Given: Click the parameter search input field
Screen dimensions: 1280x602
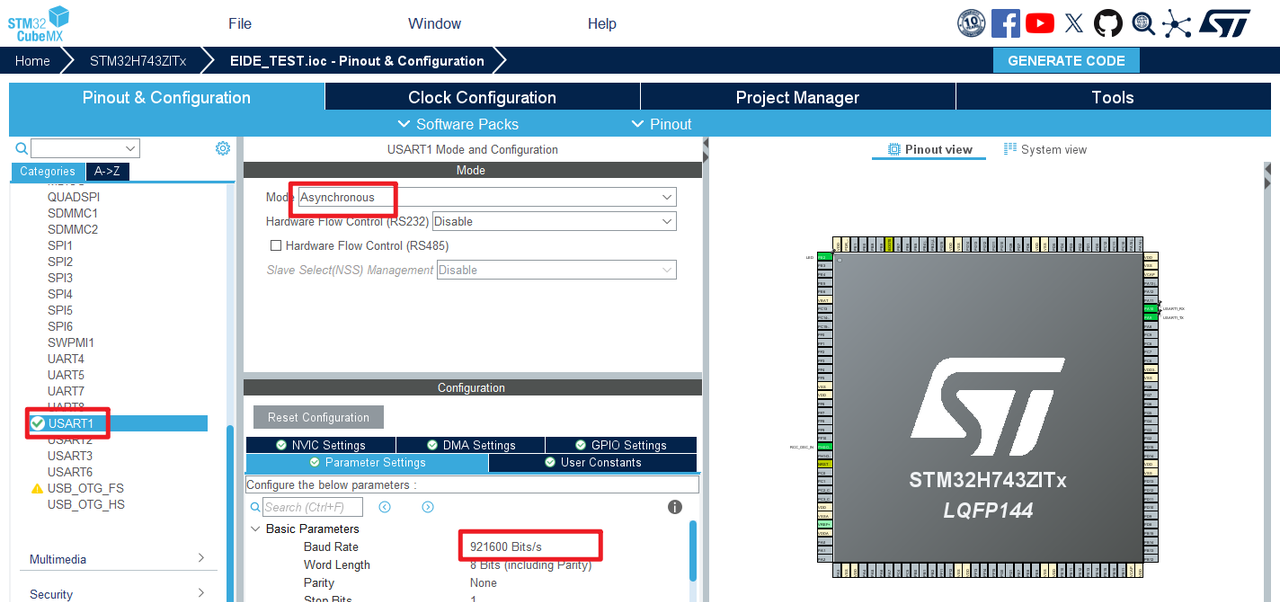Looking at the screenshot, I should (310, 507).
